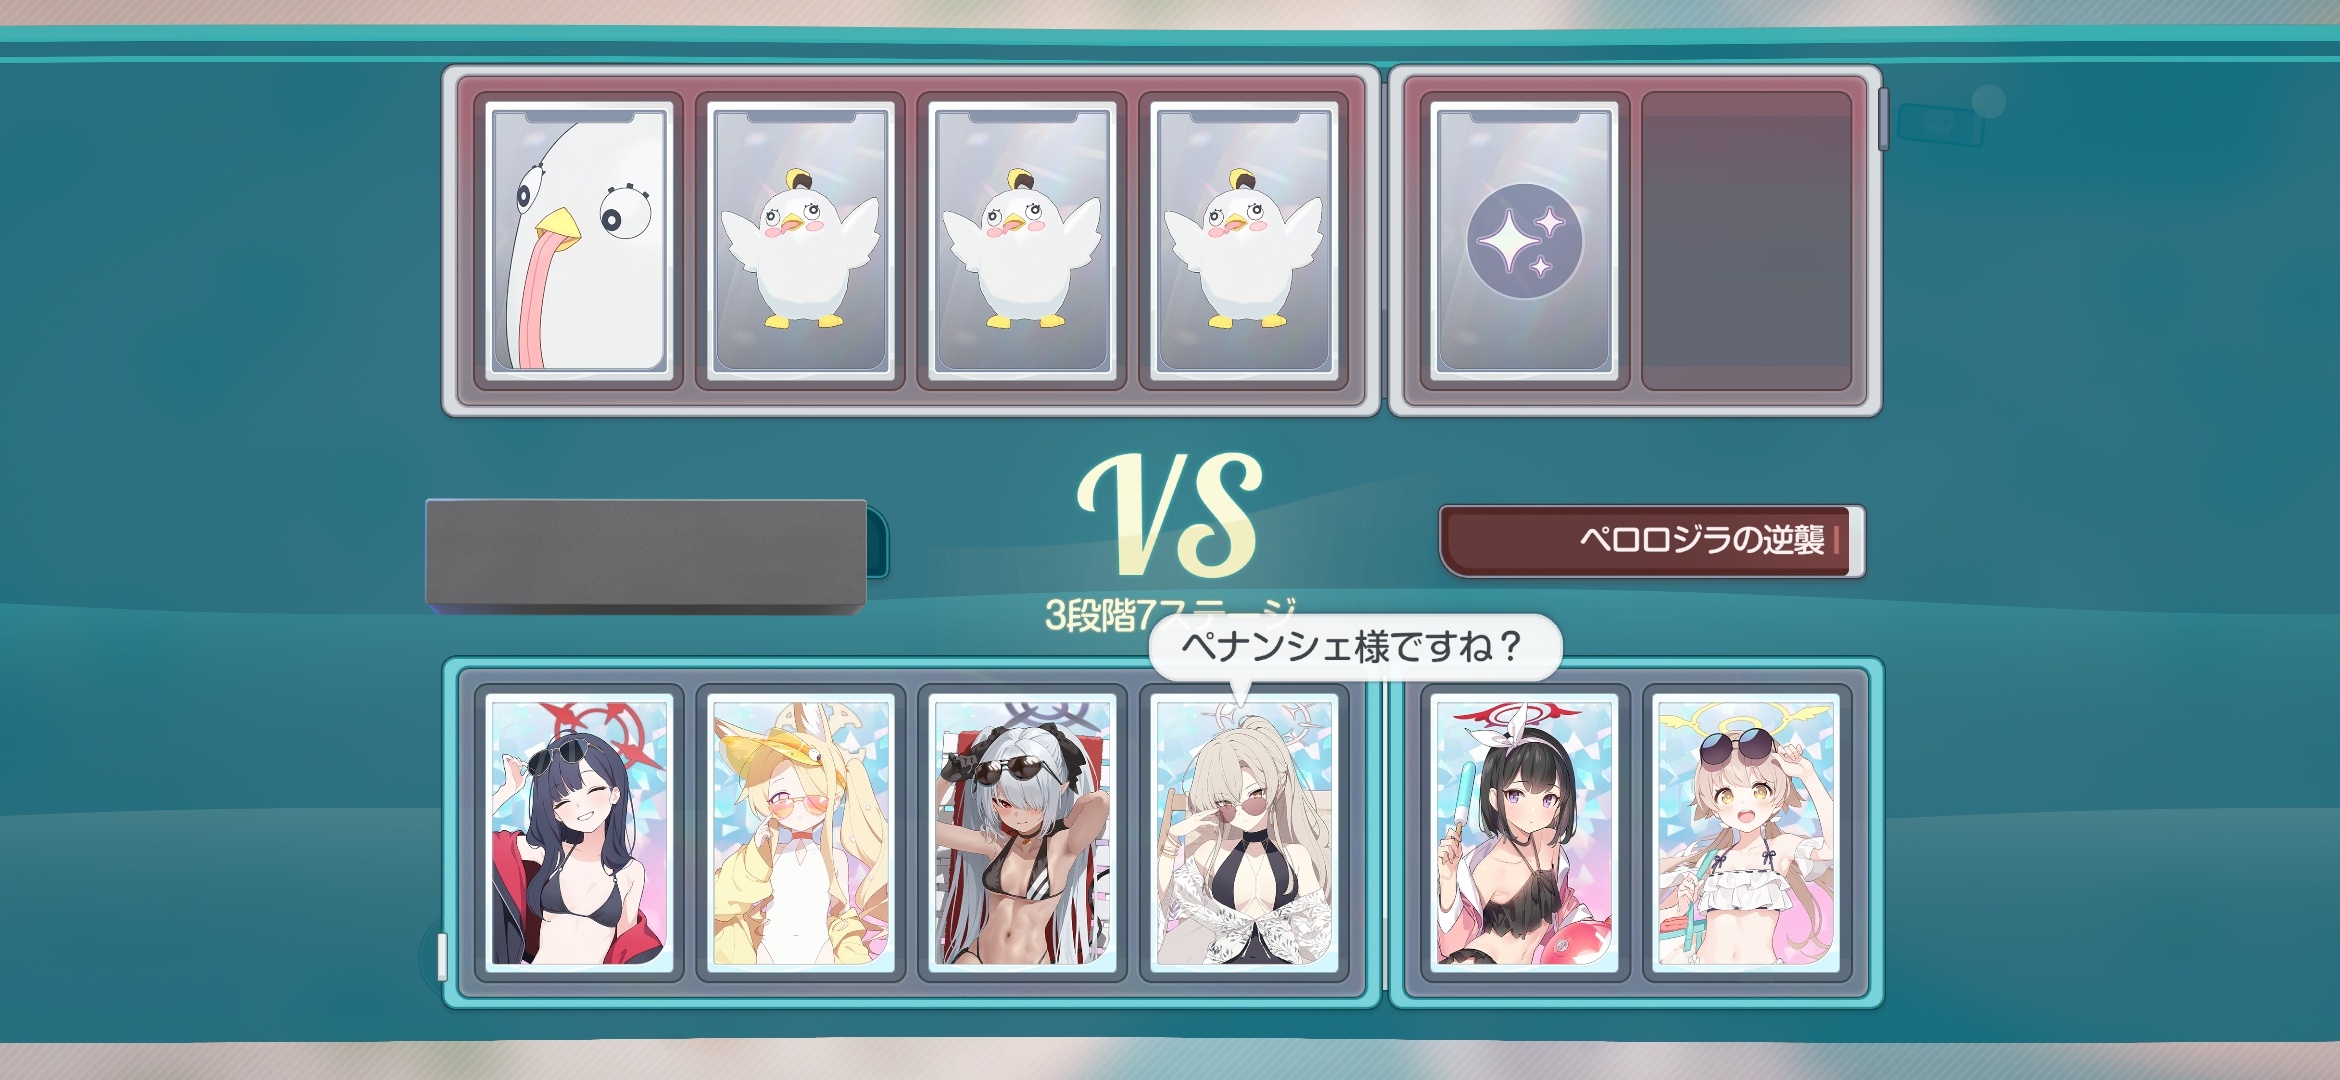2340x1080 pixels.
Task: Click the small handle at enemy panel right edge
Action: pos(1883,119)
